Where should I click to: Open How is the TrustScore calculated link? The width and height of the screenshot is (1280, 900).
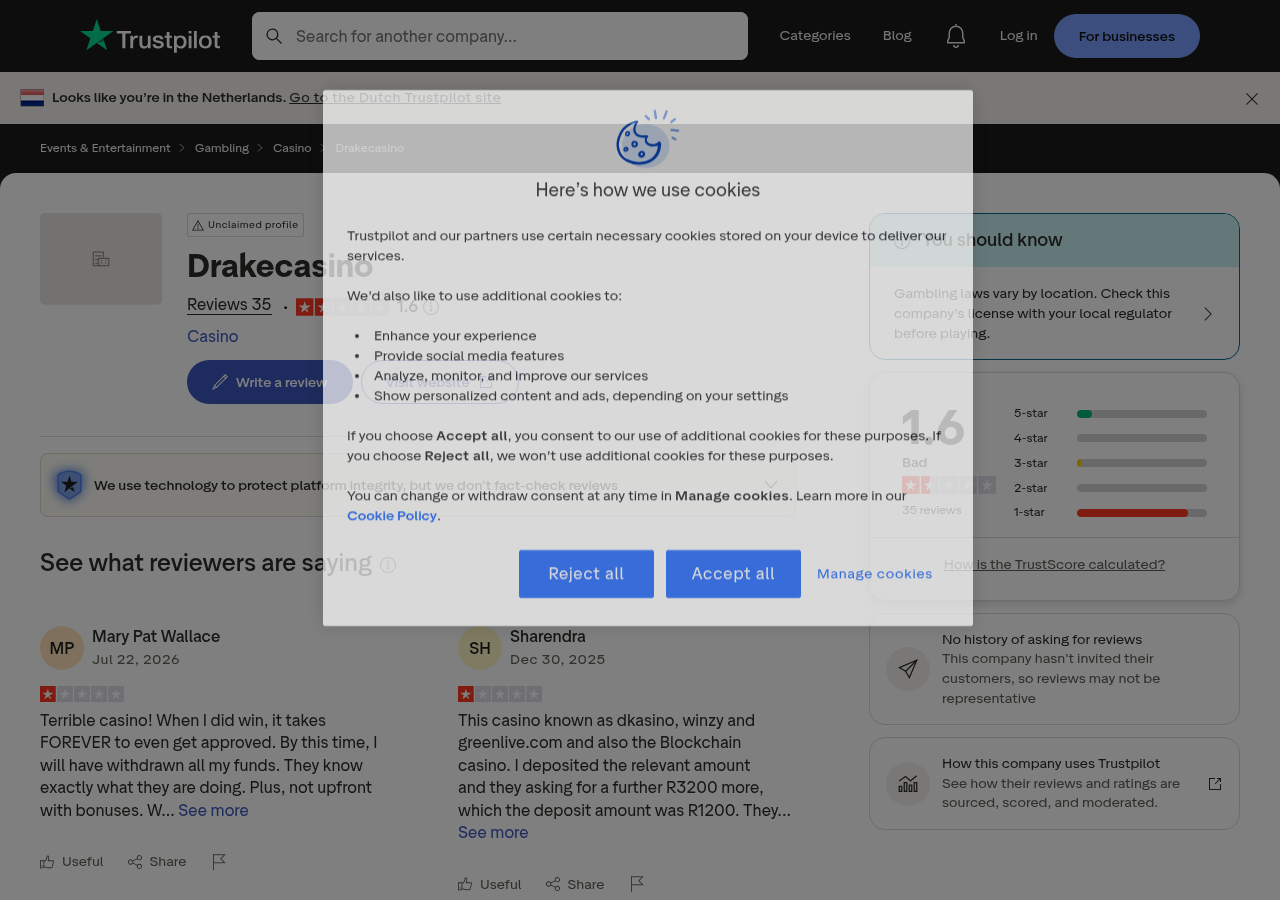1054,564
